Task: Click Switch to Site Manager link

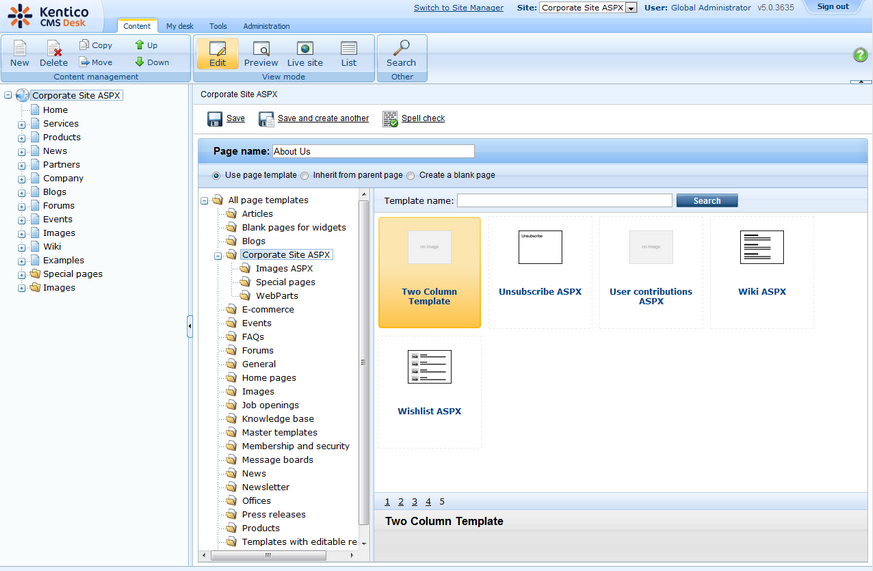Action: click(459, 8)
